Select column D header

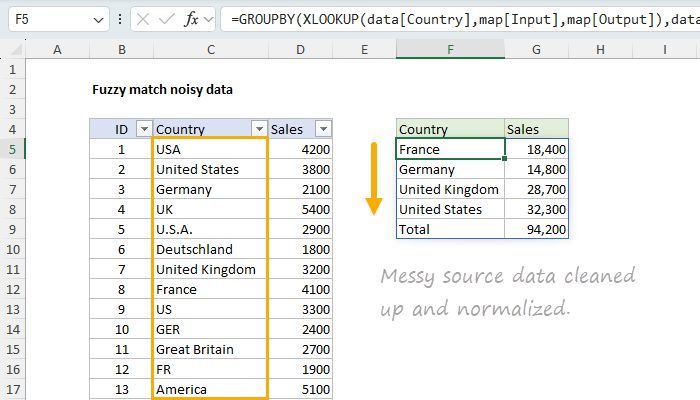(300, 50)
